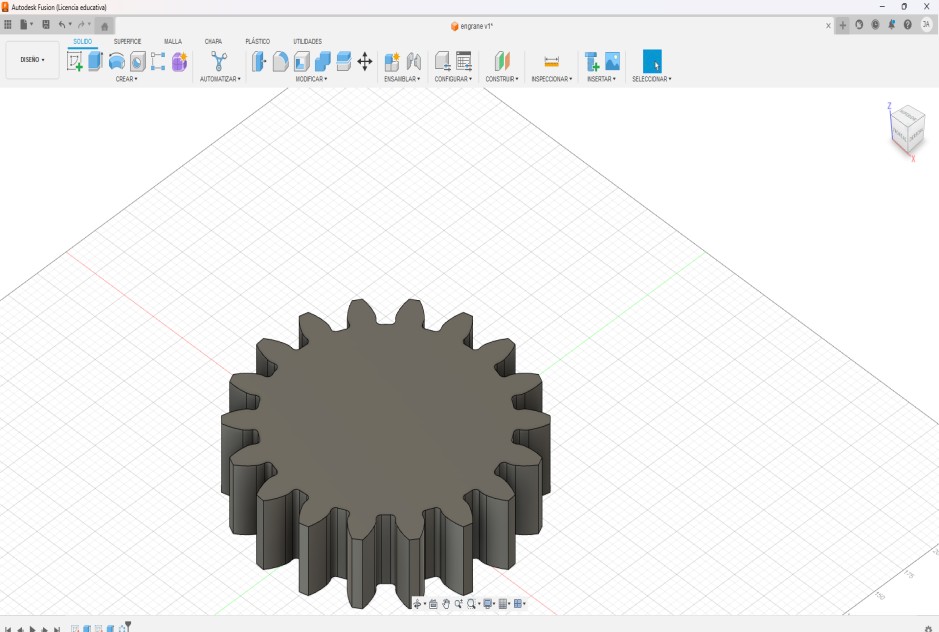Viewport: 939px width, 632px height.
Task: Click the Orbit navigation tool
Action: point(417,604)
